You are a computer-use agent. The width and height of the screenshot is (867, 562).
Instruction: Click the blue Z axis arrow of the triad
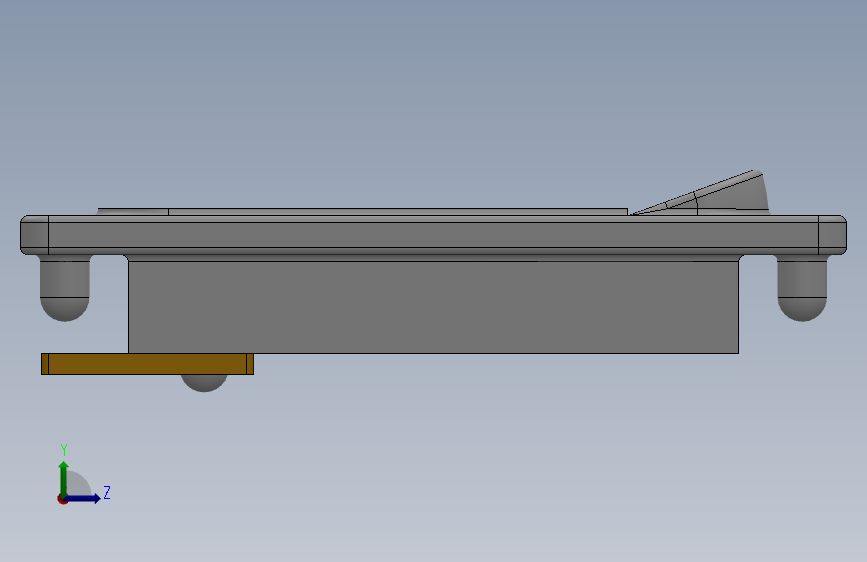[x=83, y=498]
